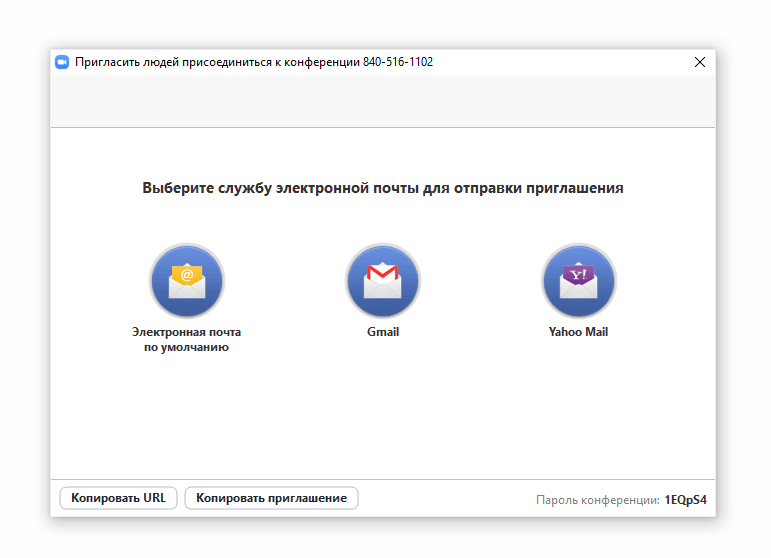Click the window title with conference 840-516-1102
Image resolution: width=771 pixels, height=558 pixels.
tap(254, 62)
